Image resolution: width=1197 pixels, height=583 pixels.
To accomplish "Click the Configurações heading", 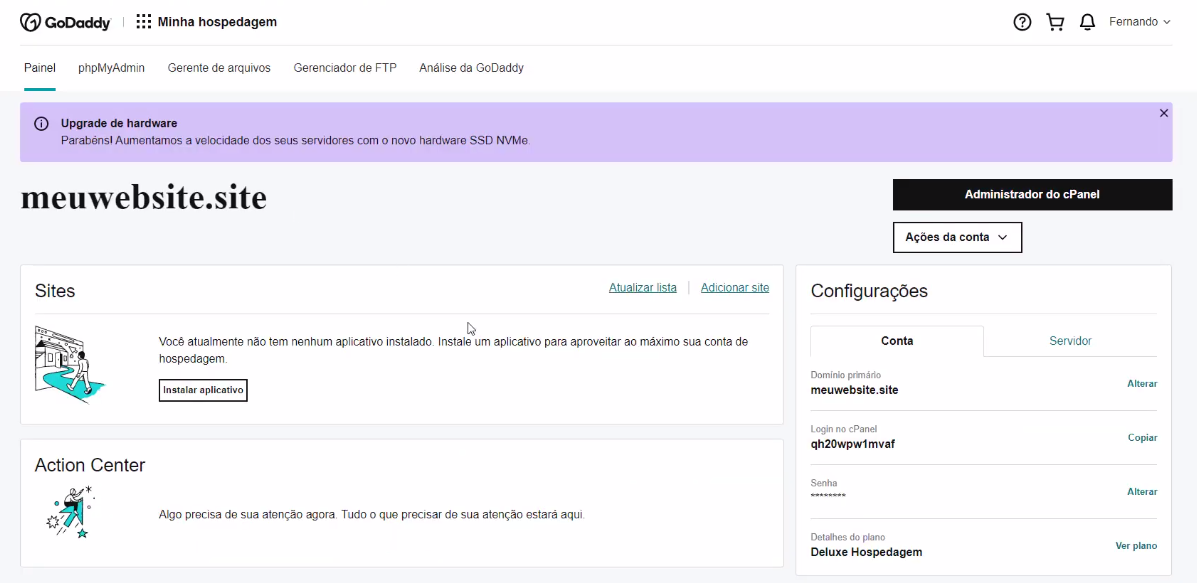I will (x=870, y=291).
